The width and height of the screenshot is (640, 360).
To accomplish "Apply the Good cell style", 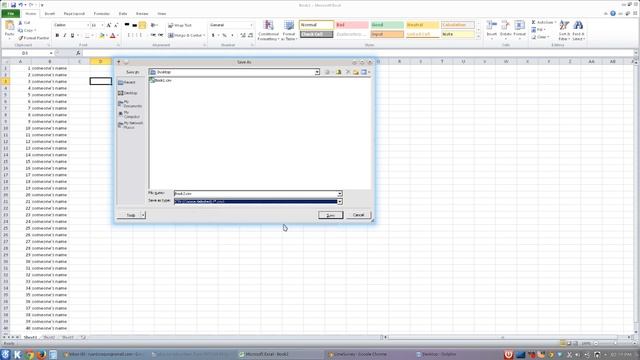I will point(387,25).
